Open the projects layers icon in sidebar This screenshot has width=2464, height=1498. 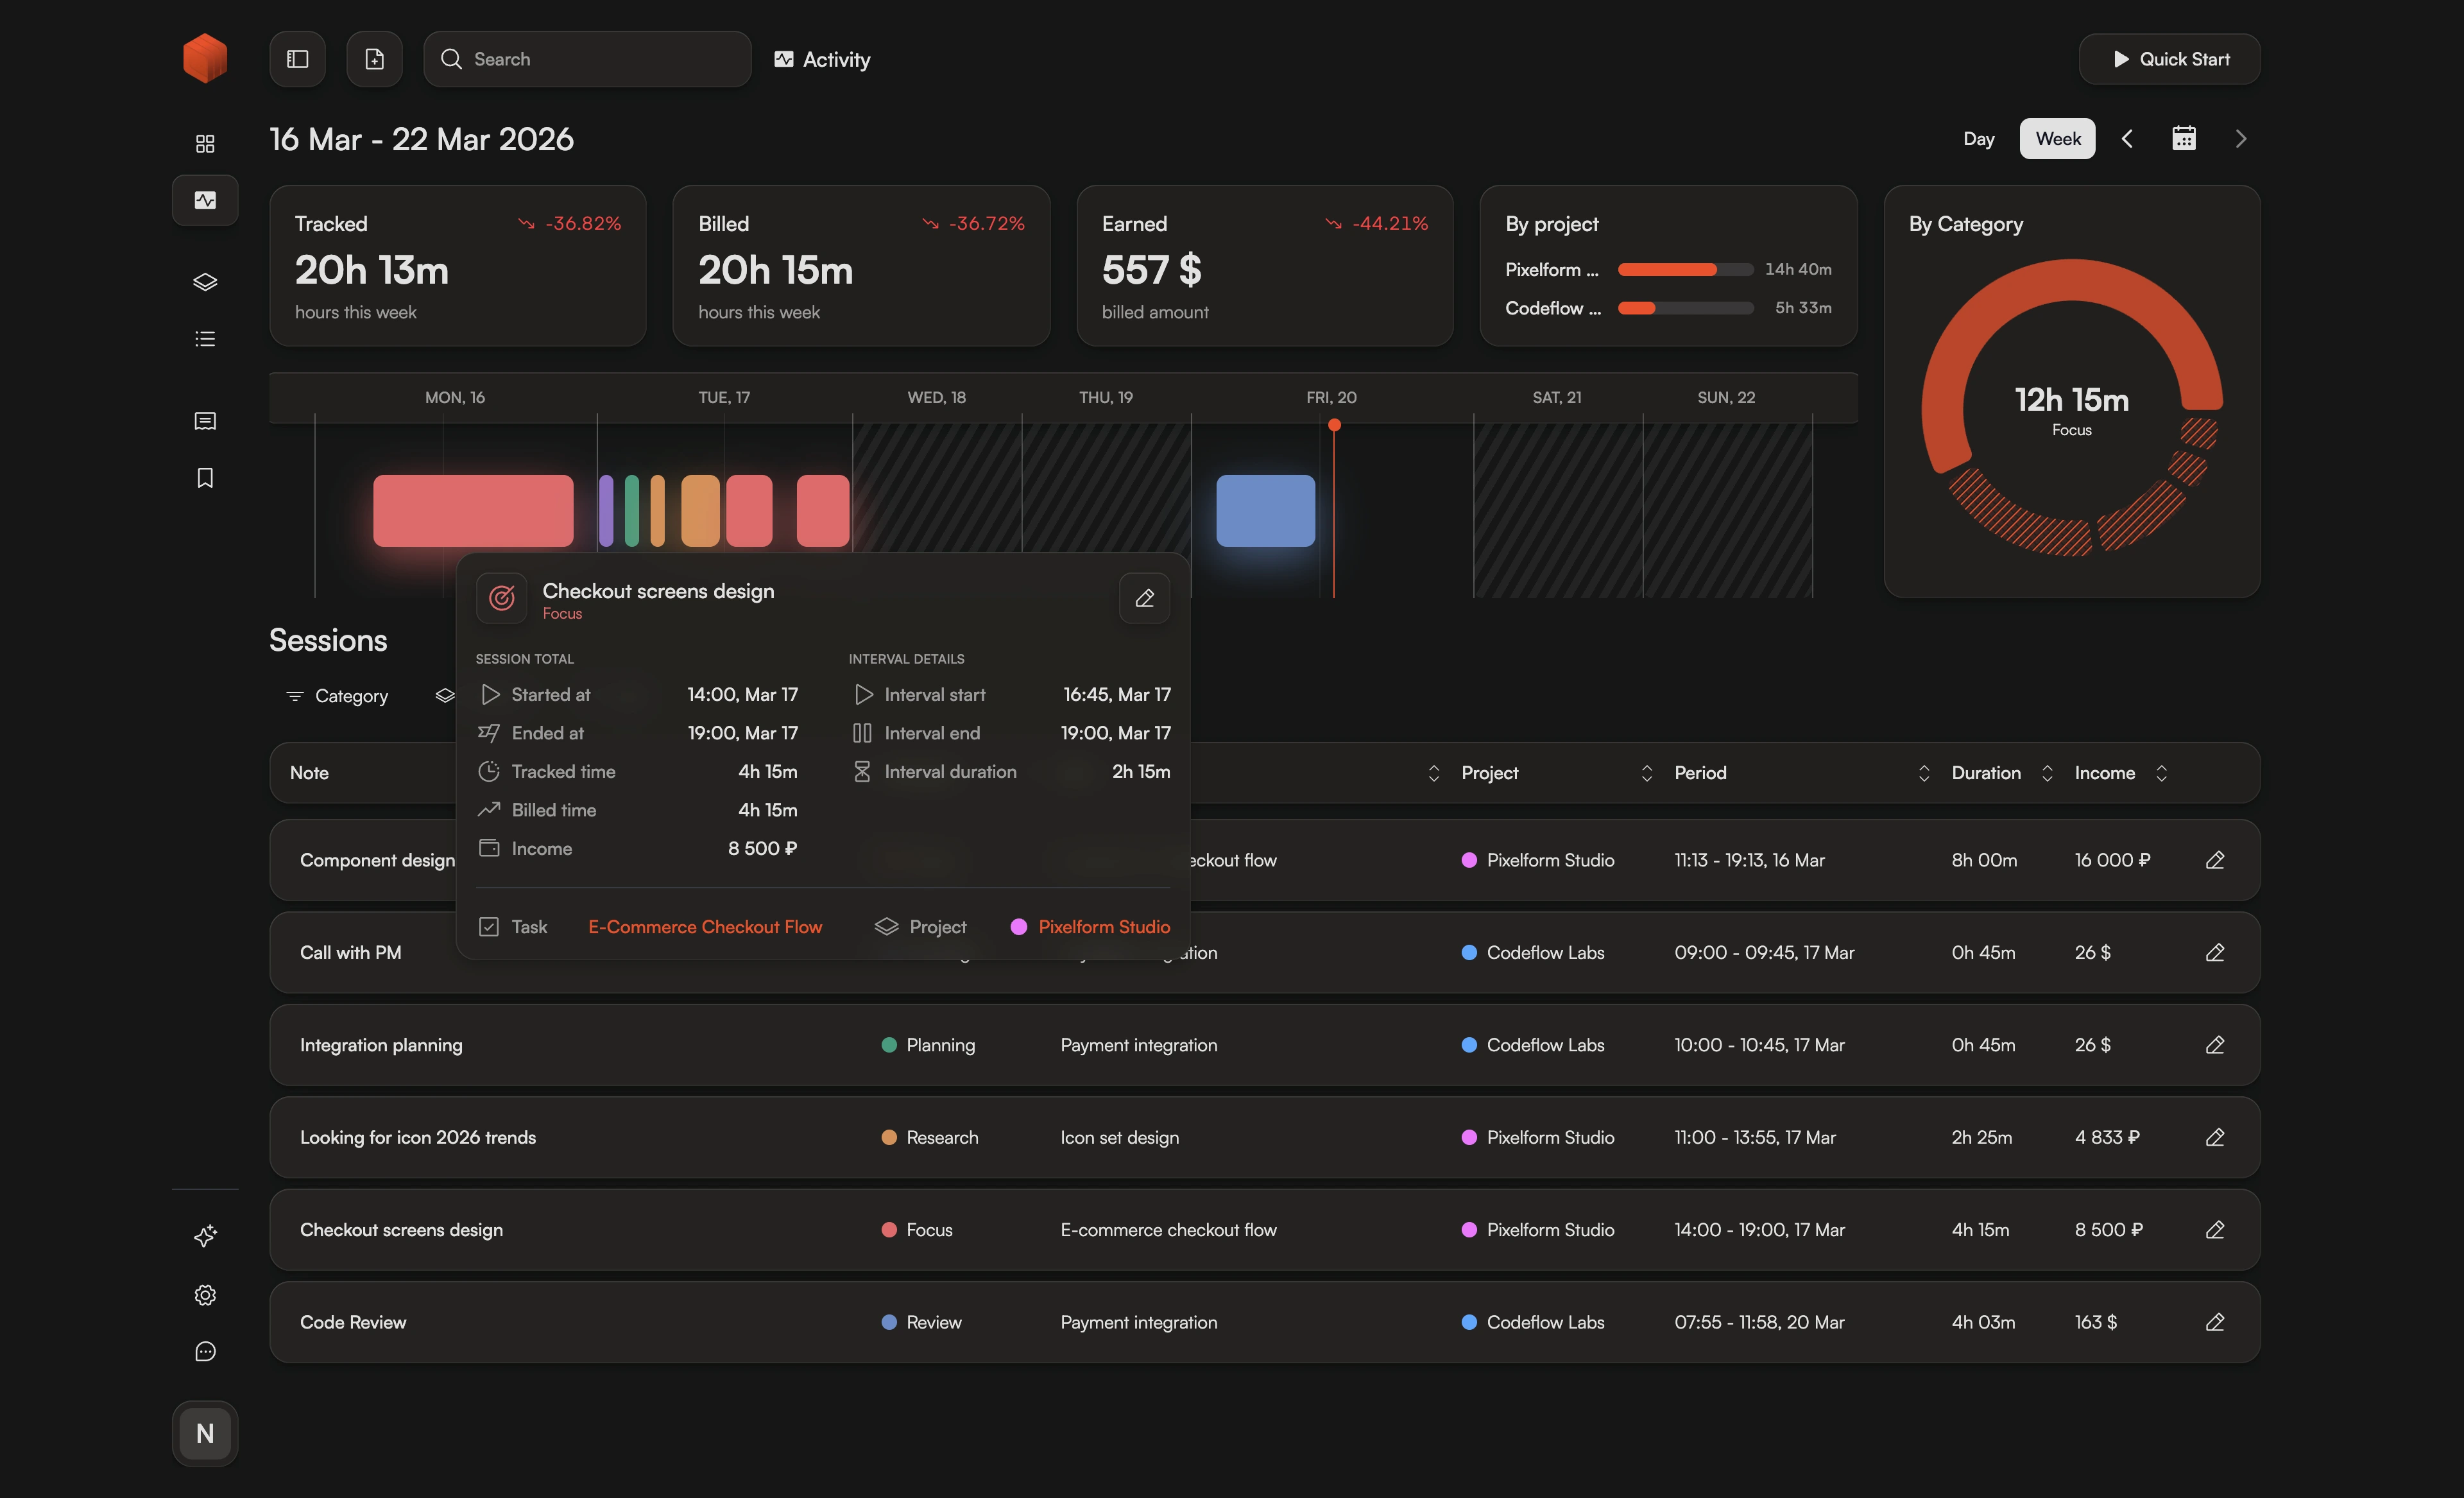click(205, 281)
